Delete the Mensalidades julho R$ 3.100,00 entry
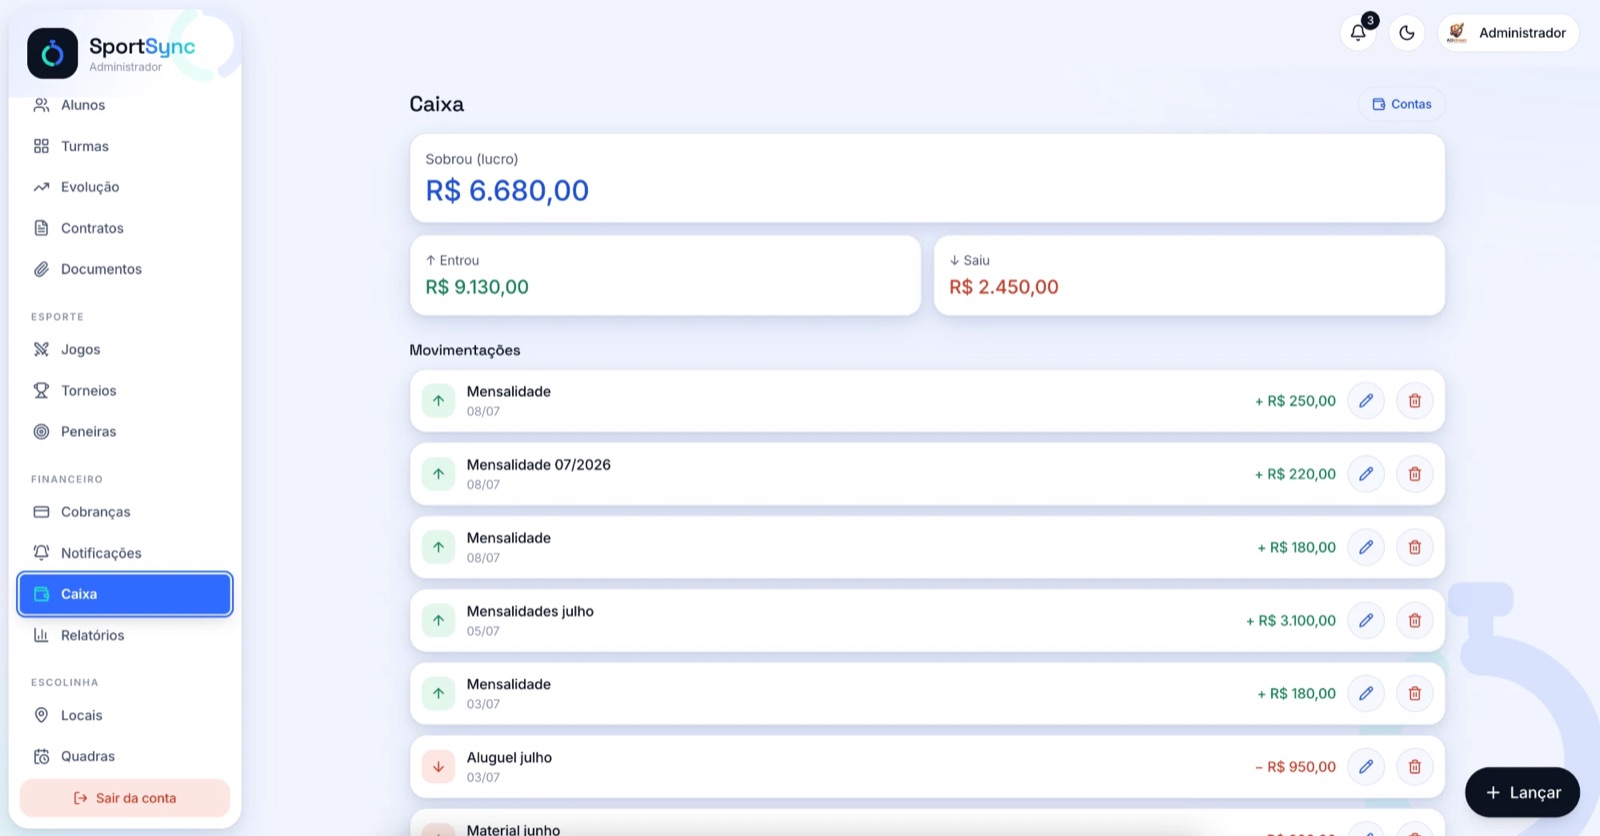Image resolution: width=1600 pixels, height=836 pixels. tap(1415, 621)
